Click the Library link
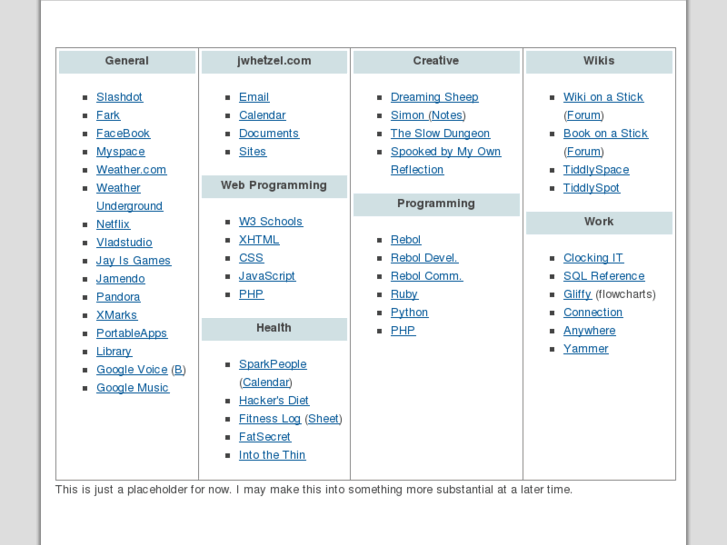The width and height of the screenshot is (727, 545). 114,351
